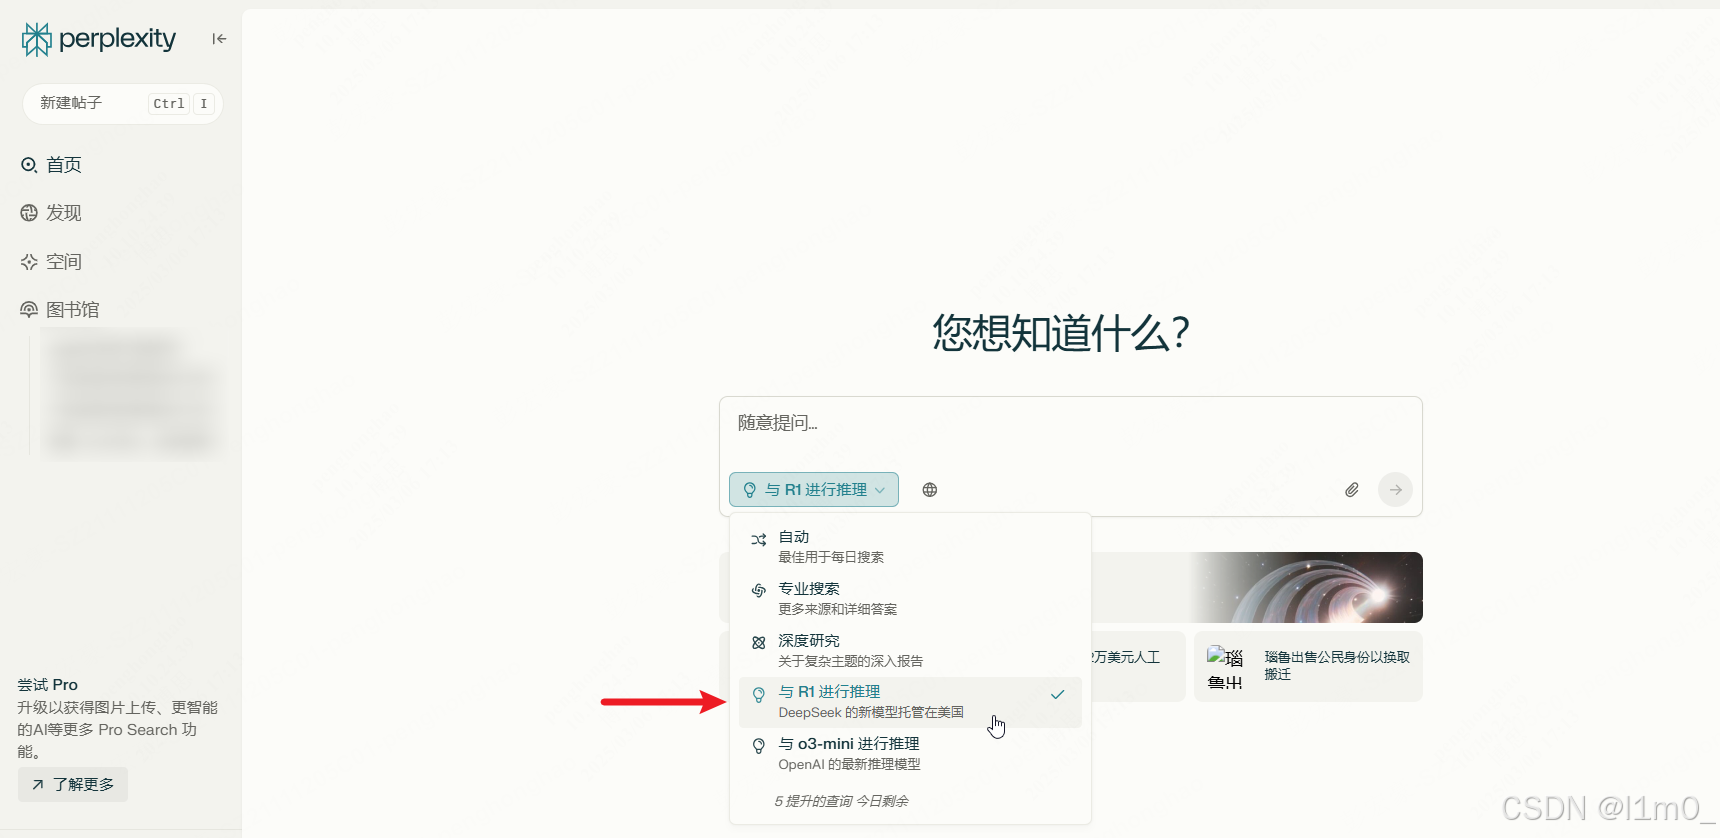
Task: Open new thread via 新建帖子 button
Action: [x=122, y=103]
